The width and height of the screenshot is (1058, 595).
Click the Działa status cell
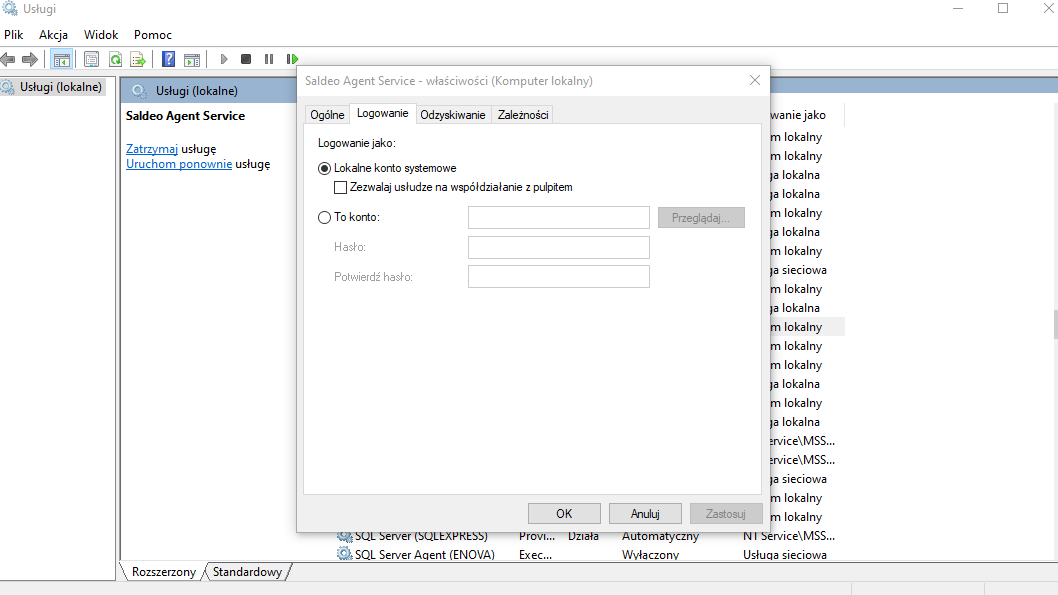pyautogui.click(x=584, y=536)
